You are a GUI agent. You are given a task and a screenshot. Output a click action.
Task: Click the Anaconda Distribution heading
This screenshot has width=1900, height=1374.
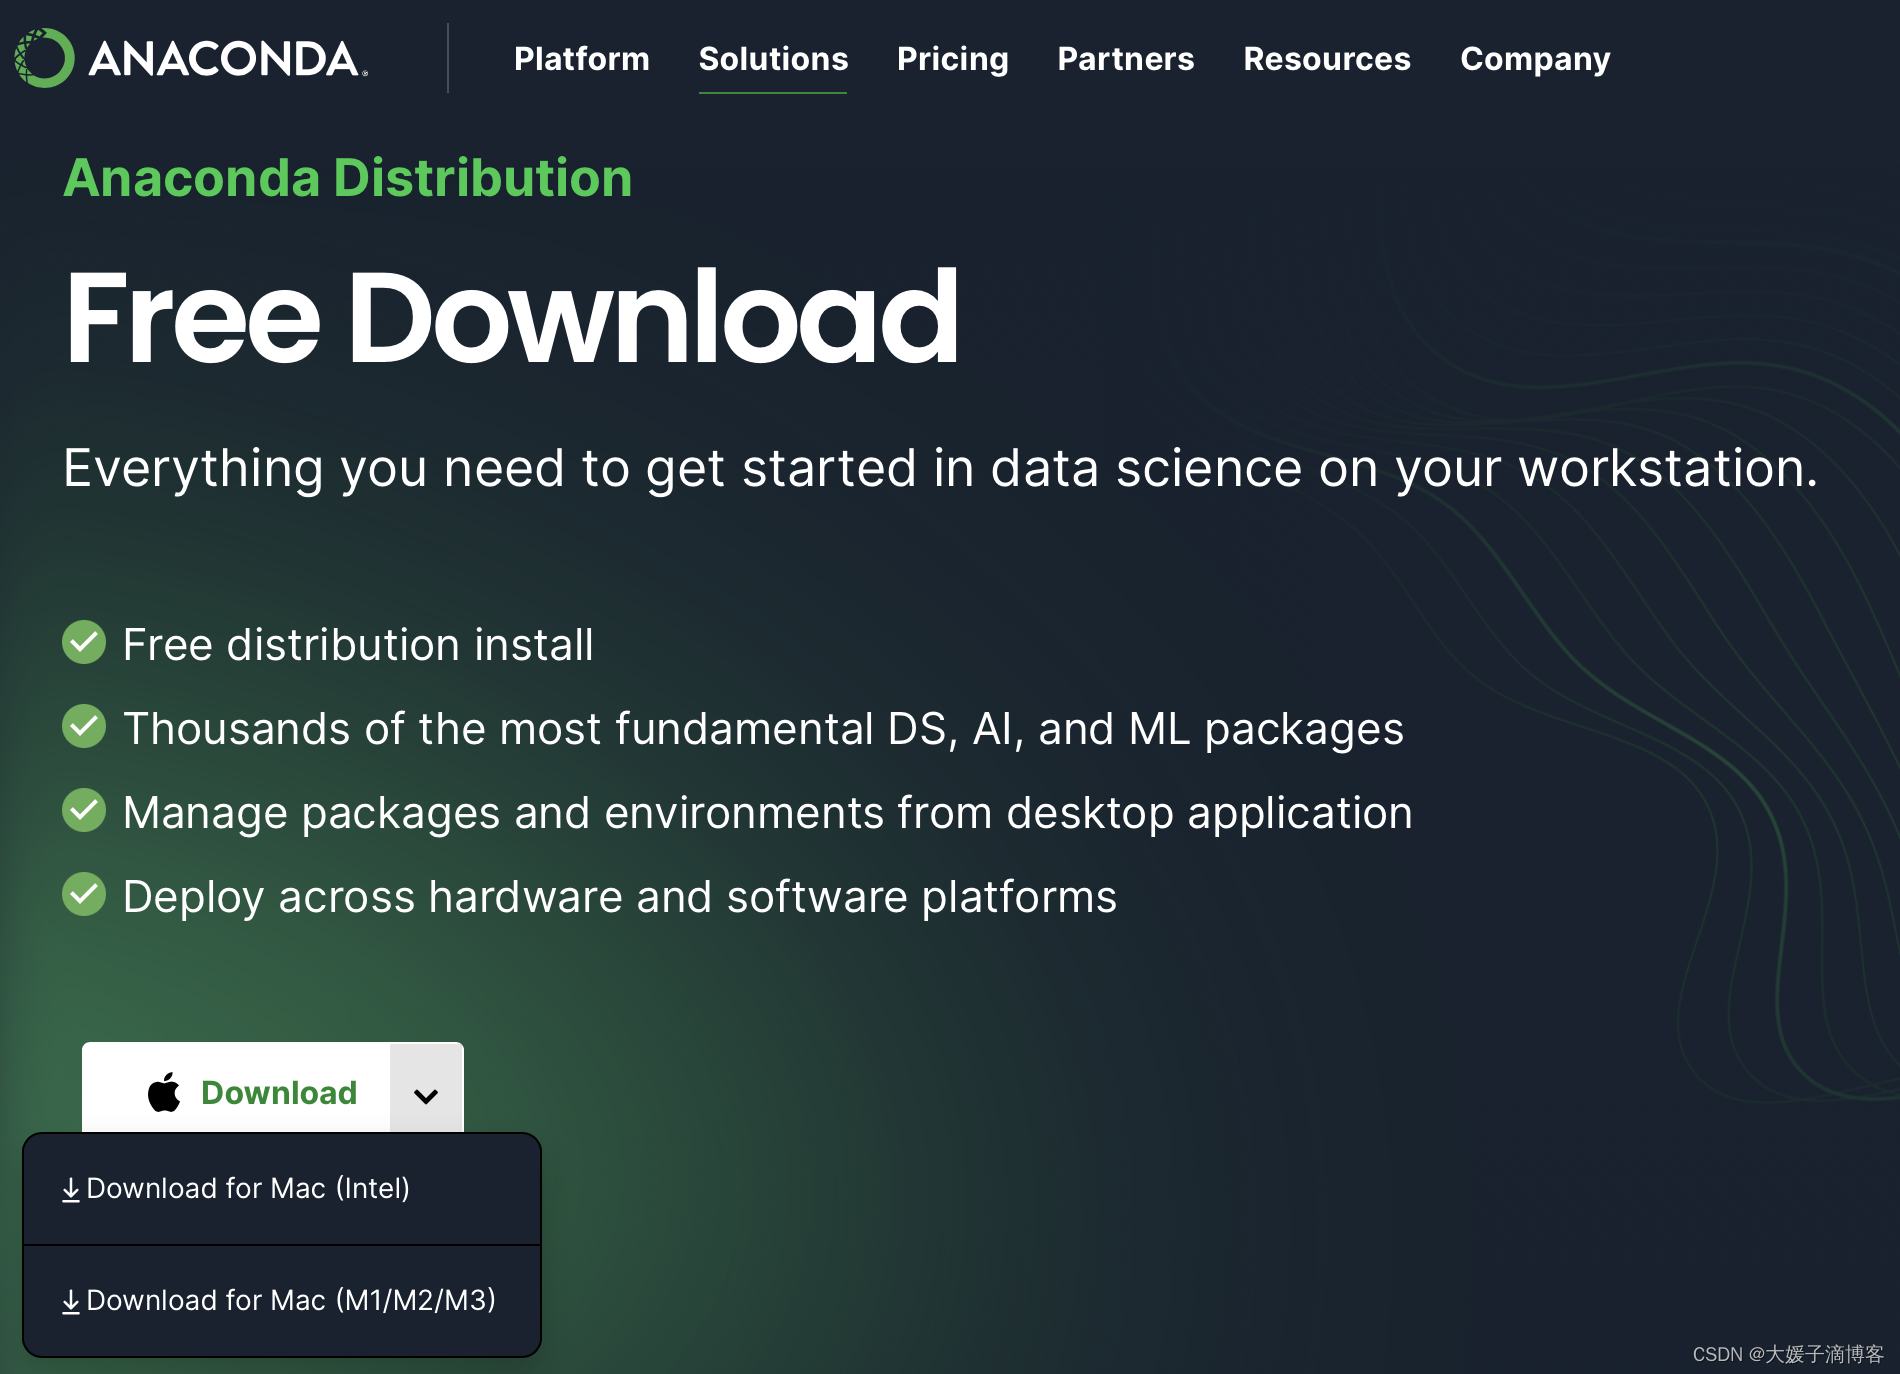coord(348,178)
